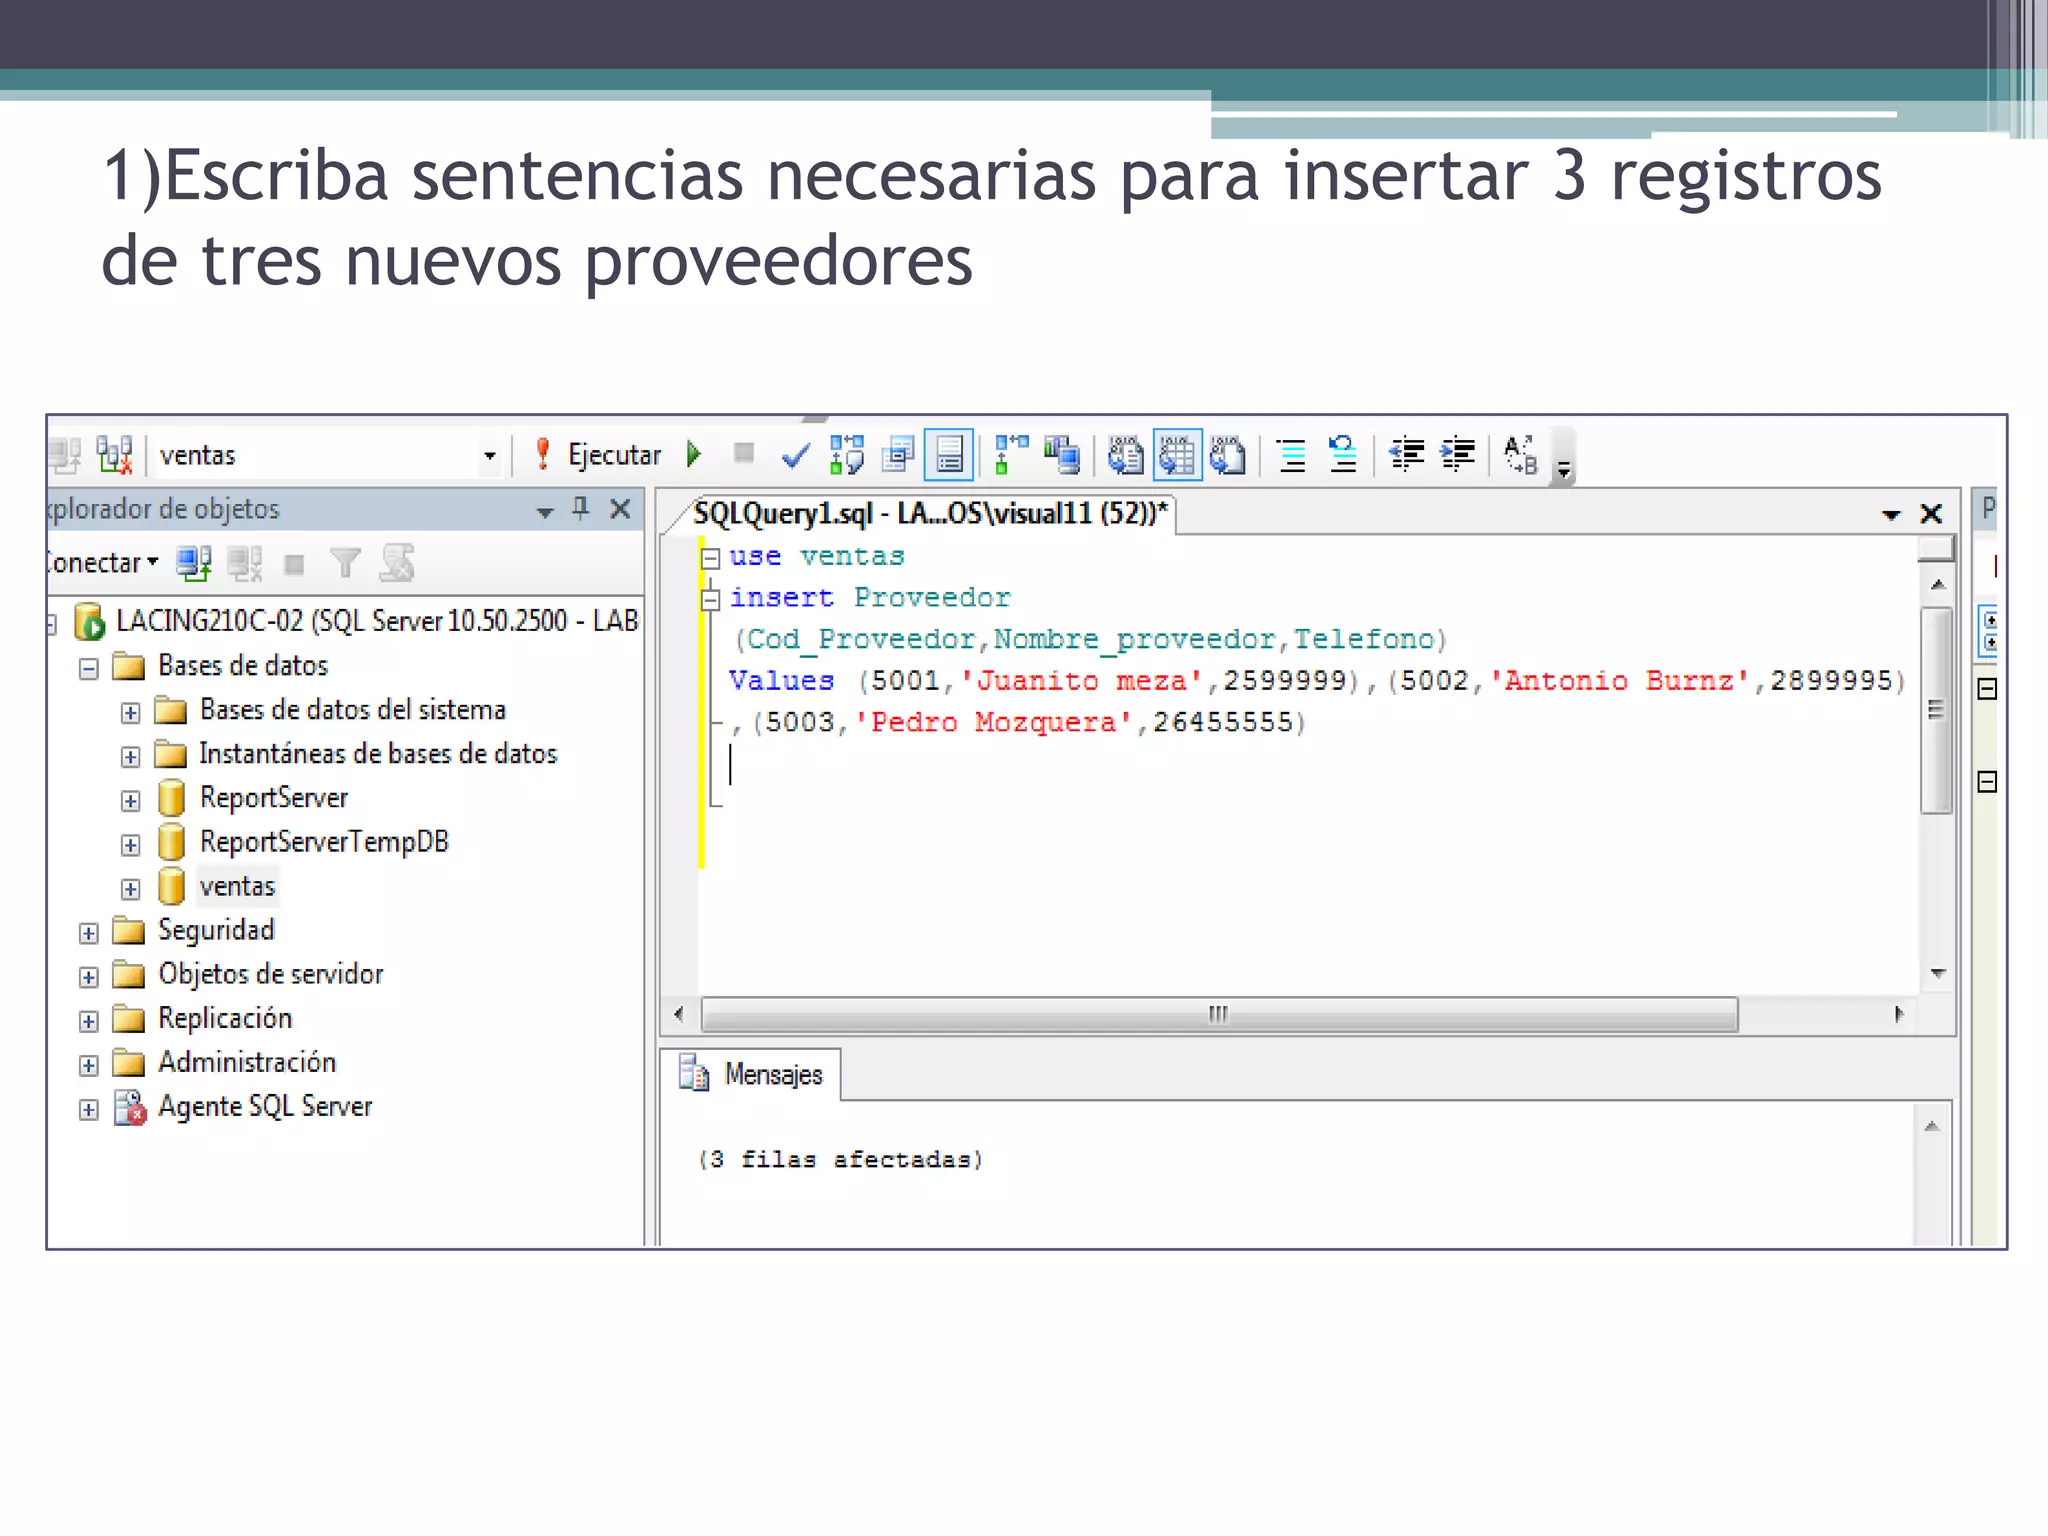Toggle pin on object explorer panel
This screenshot has width=2048, height=1536.
coord(581,509)
